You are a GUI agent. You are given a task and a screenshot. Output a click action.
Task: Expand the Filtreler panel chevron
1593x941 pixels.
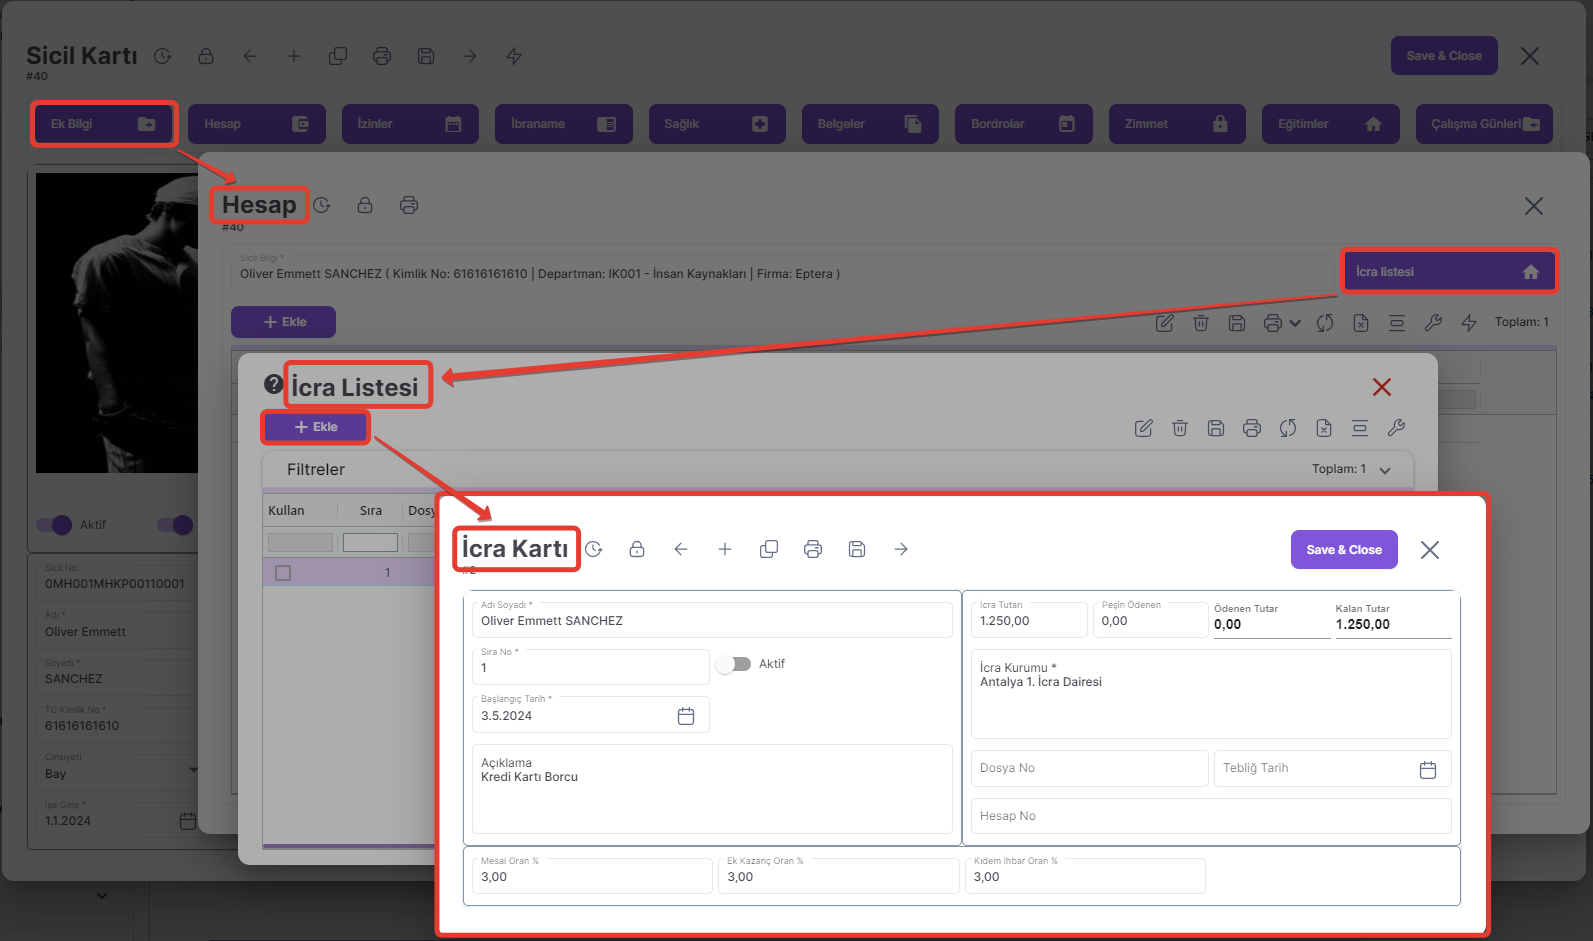tap(1385, 470)
